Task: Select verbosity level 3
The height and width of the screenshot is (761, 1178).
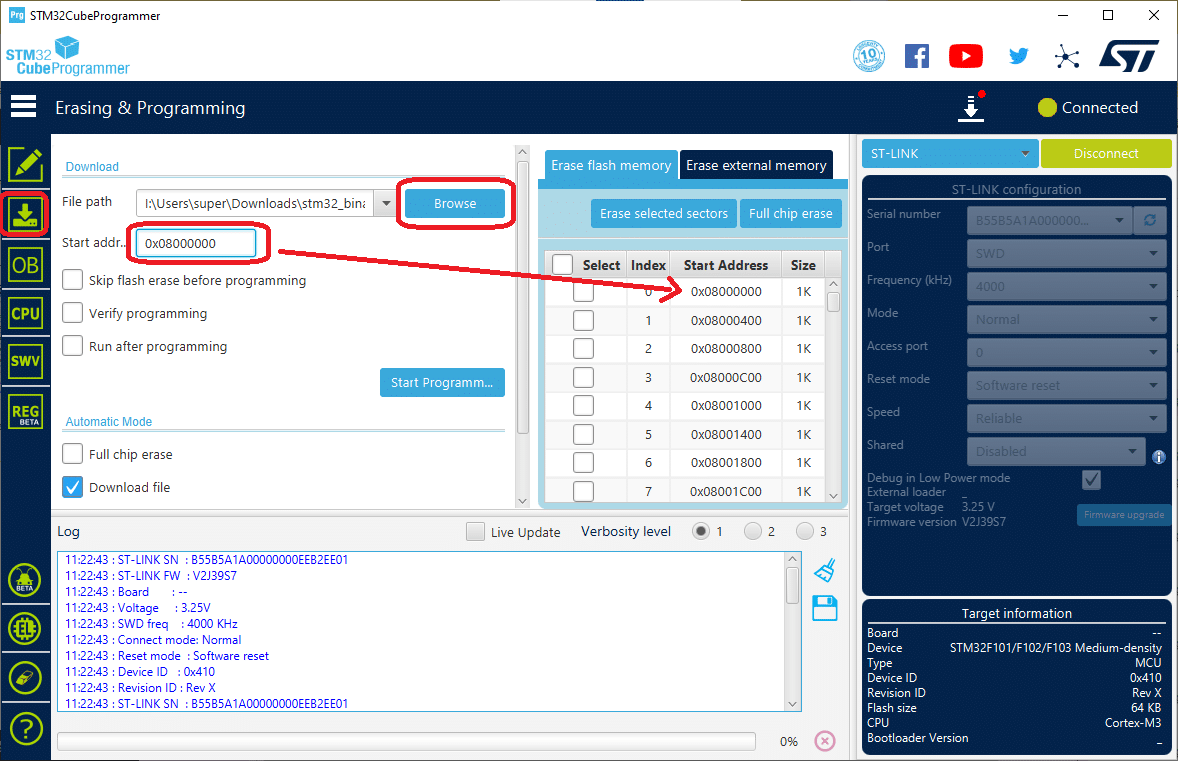Action: pos(805,531)
